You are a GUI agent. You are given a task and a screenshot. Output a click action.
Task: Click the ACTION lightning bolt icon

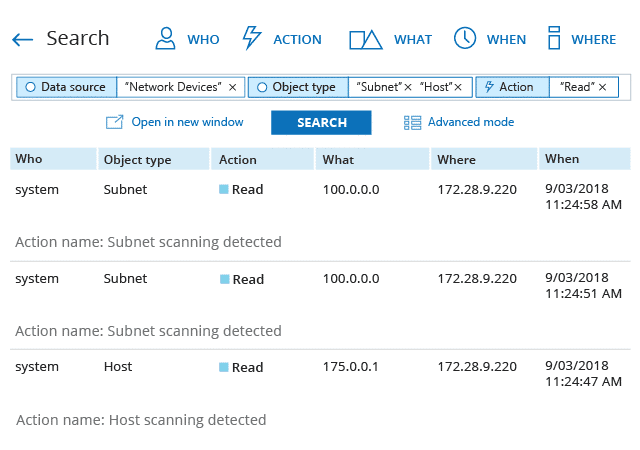tap(251, 38)
